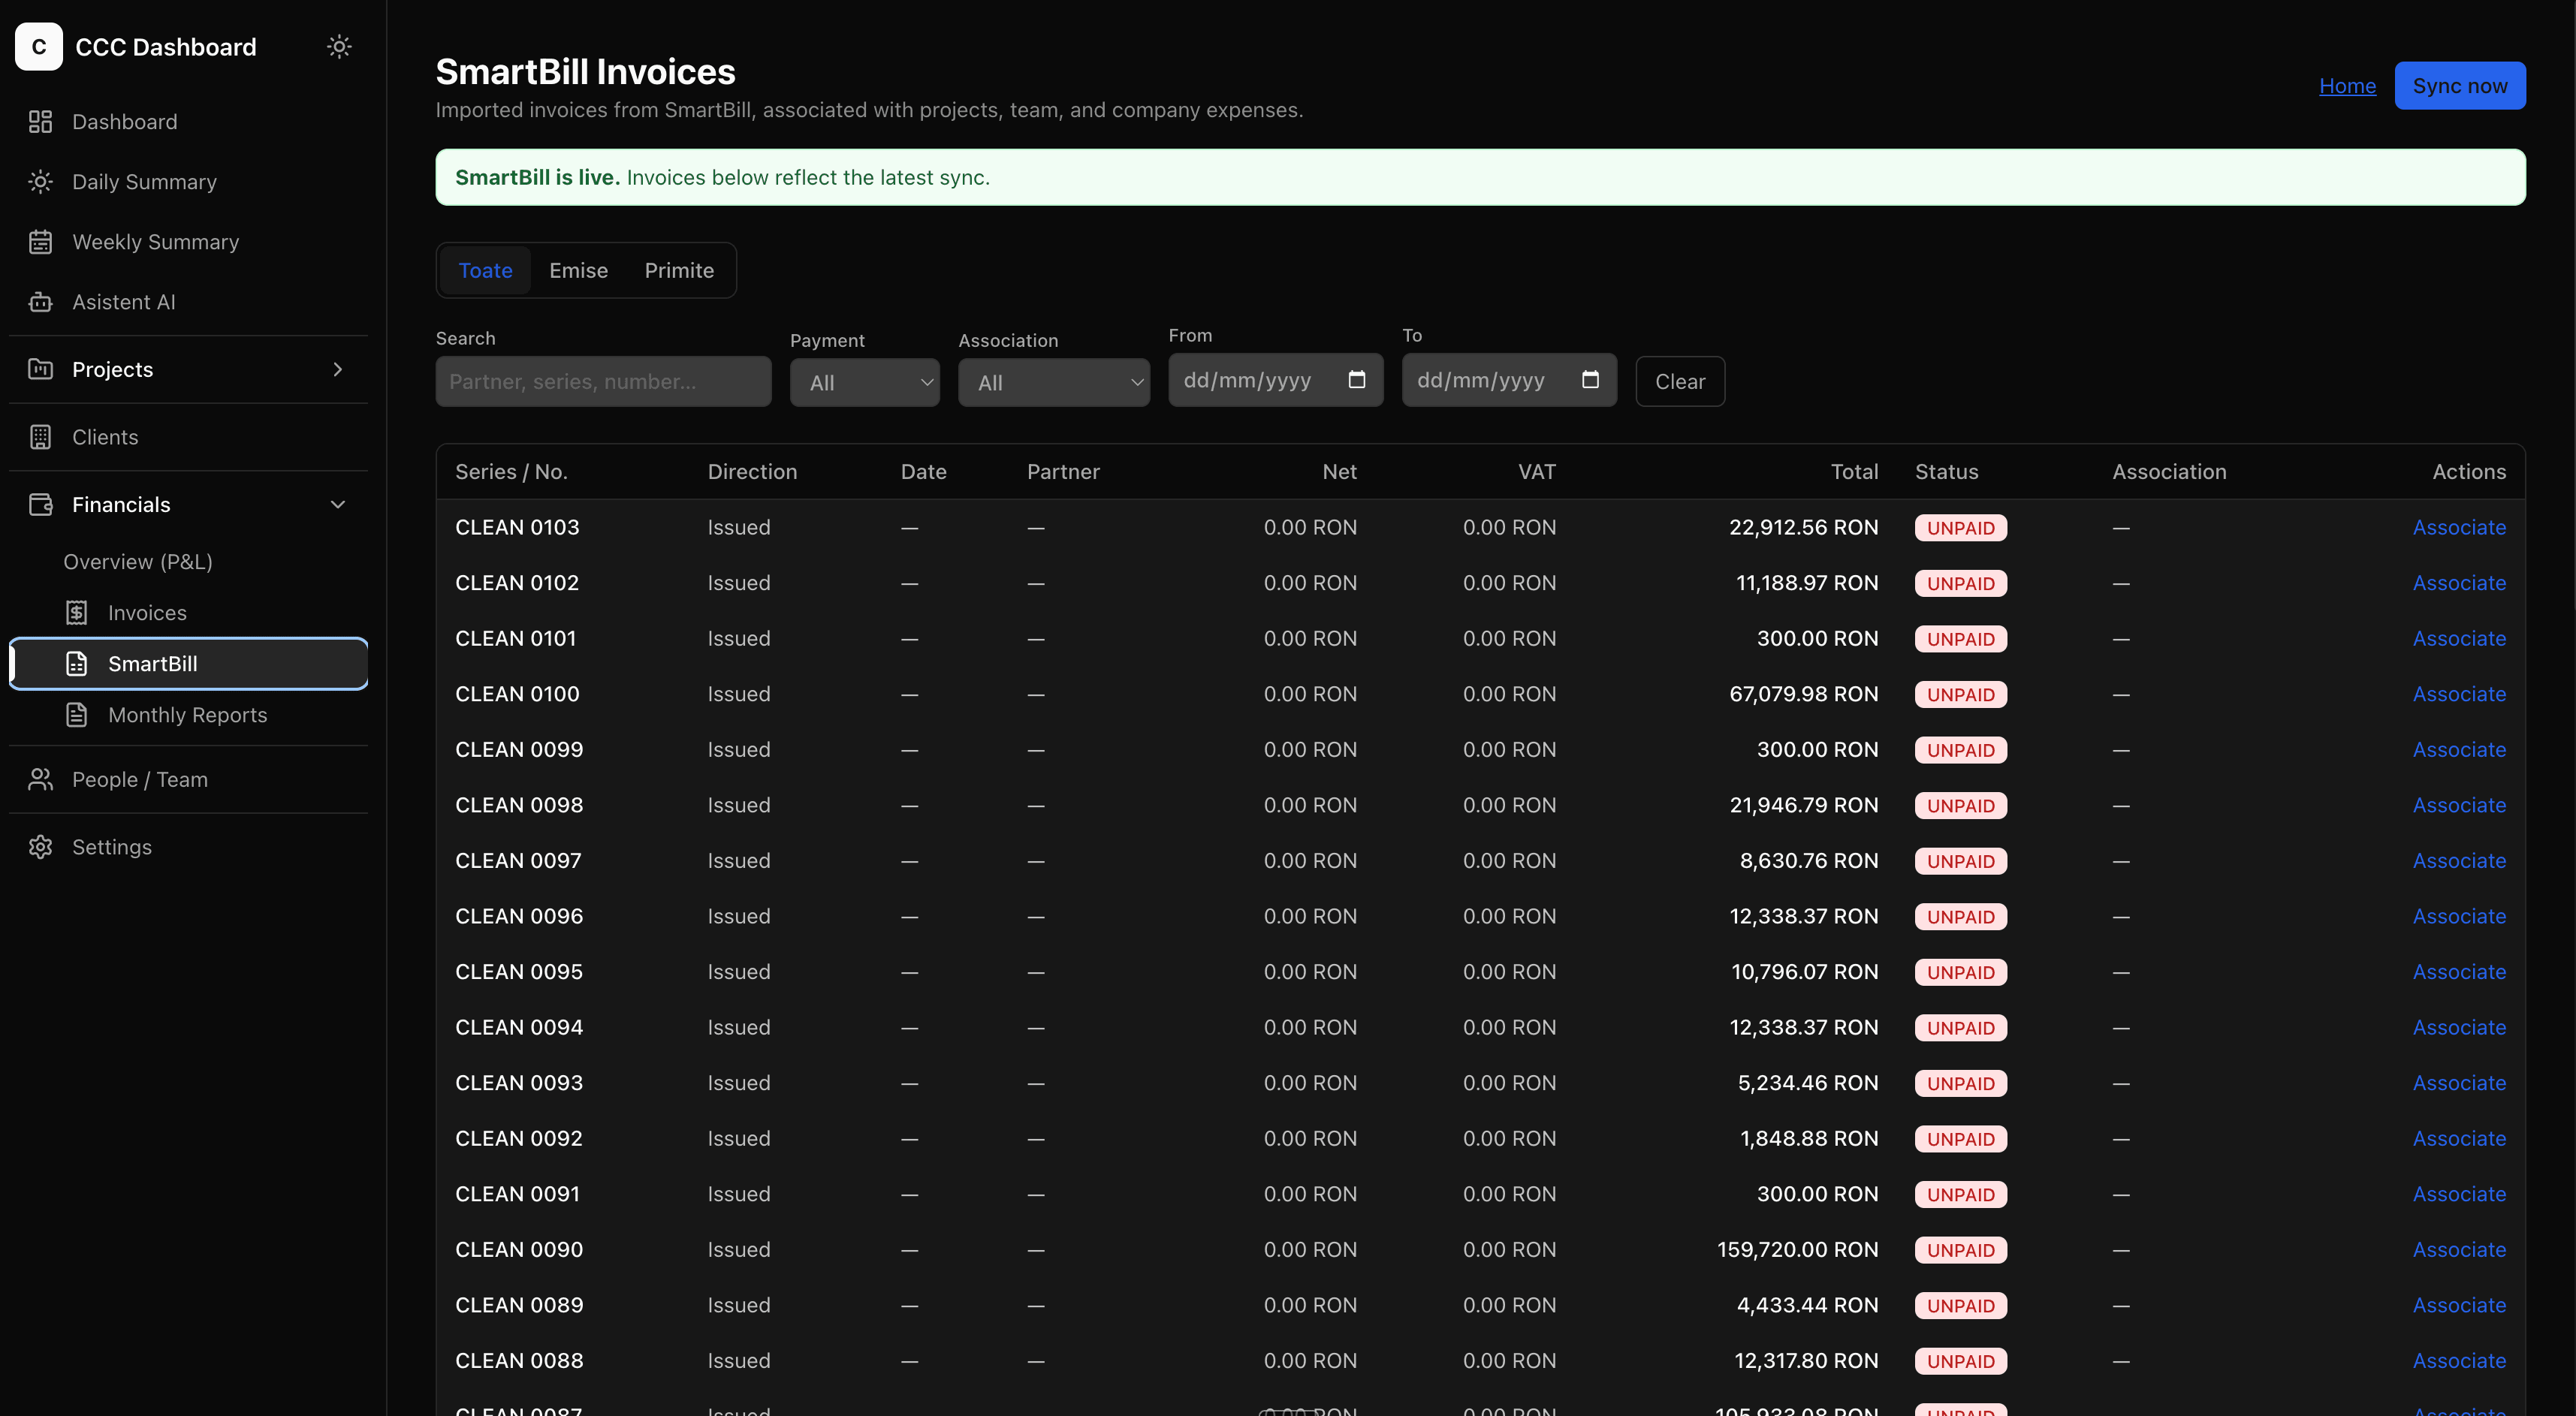This screenshot has height=1416, width=2576.
Task: Click UNPAID badge for CLEAN 0097
Action: (x=1960, y=860)
